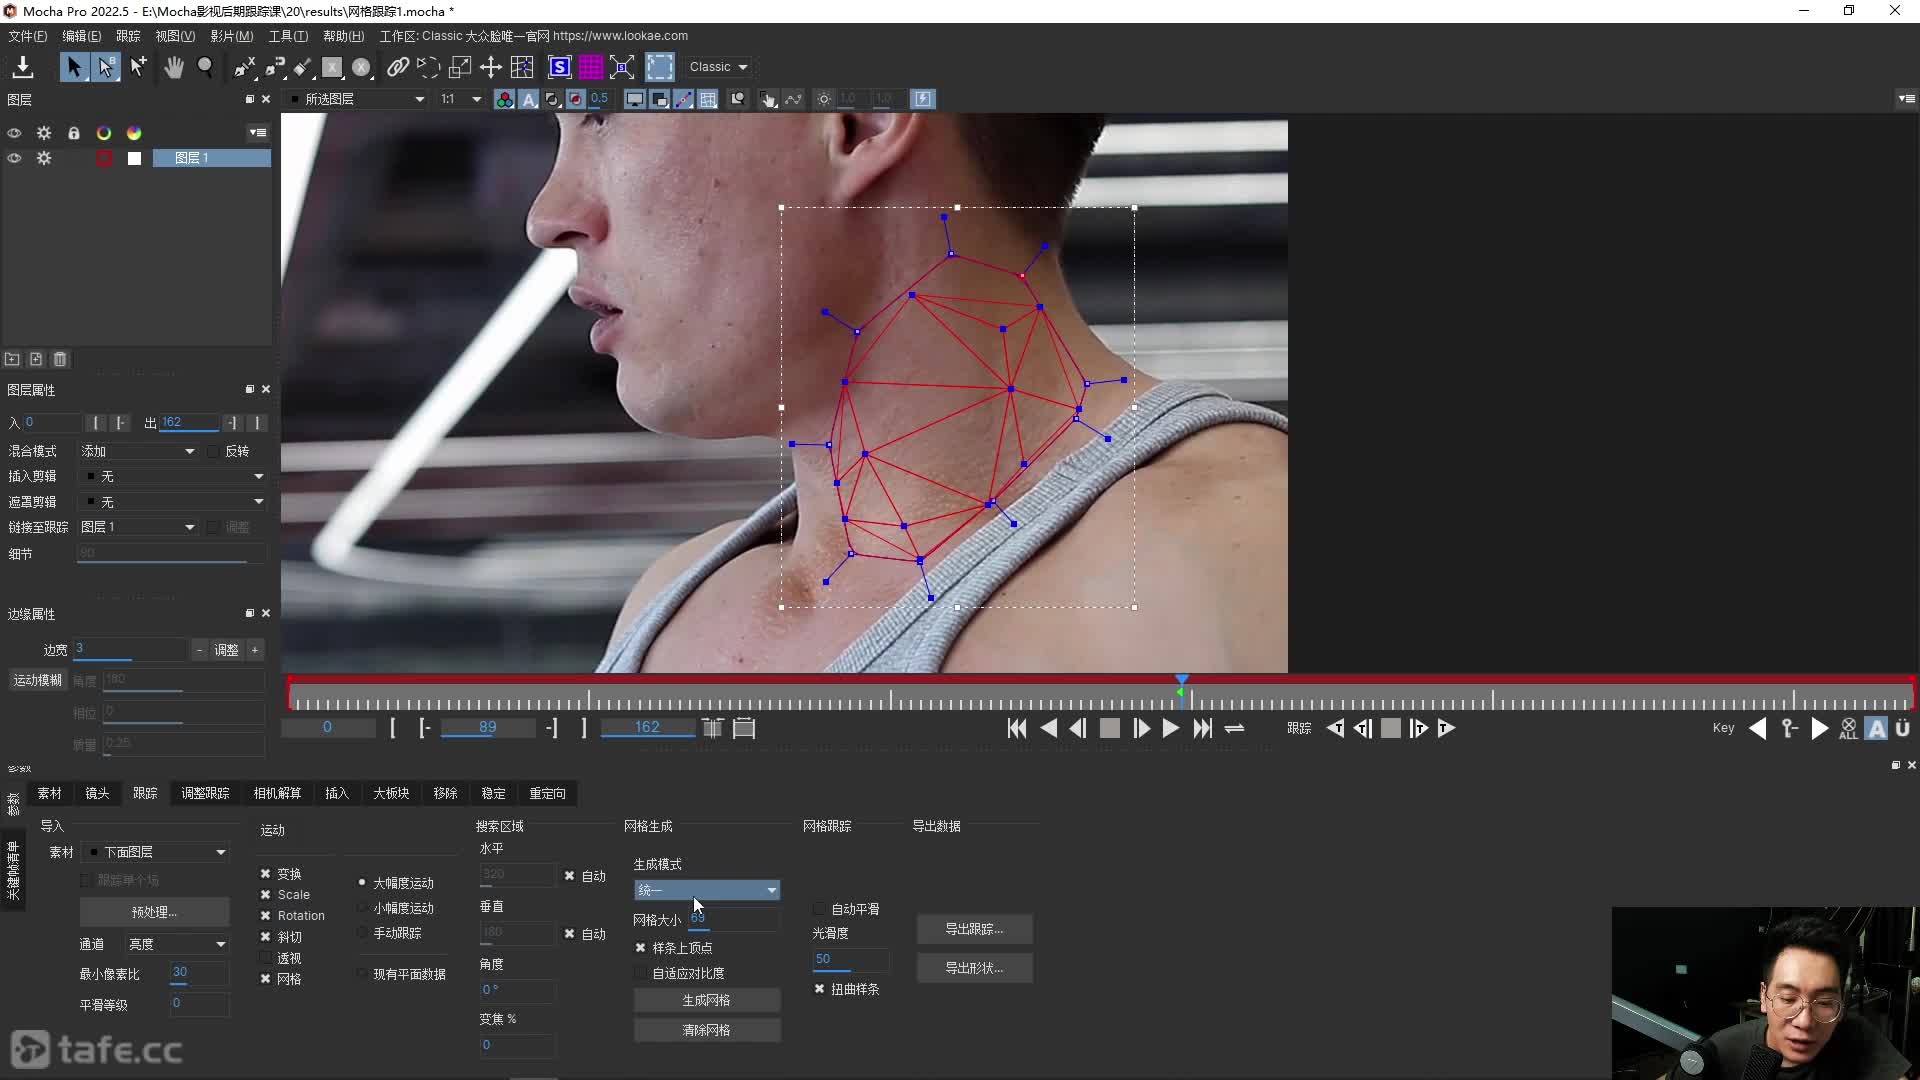Enable the 自动平滑 checkbox
Screen dimensions: 1920x1080
point(820,909)
